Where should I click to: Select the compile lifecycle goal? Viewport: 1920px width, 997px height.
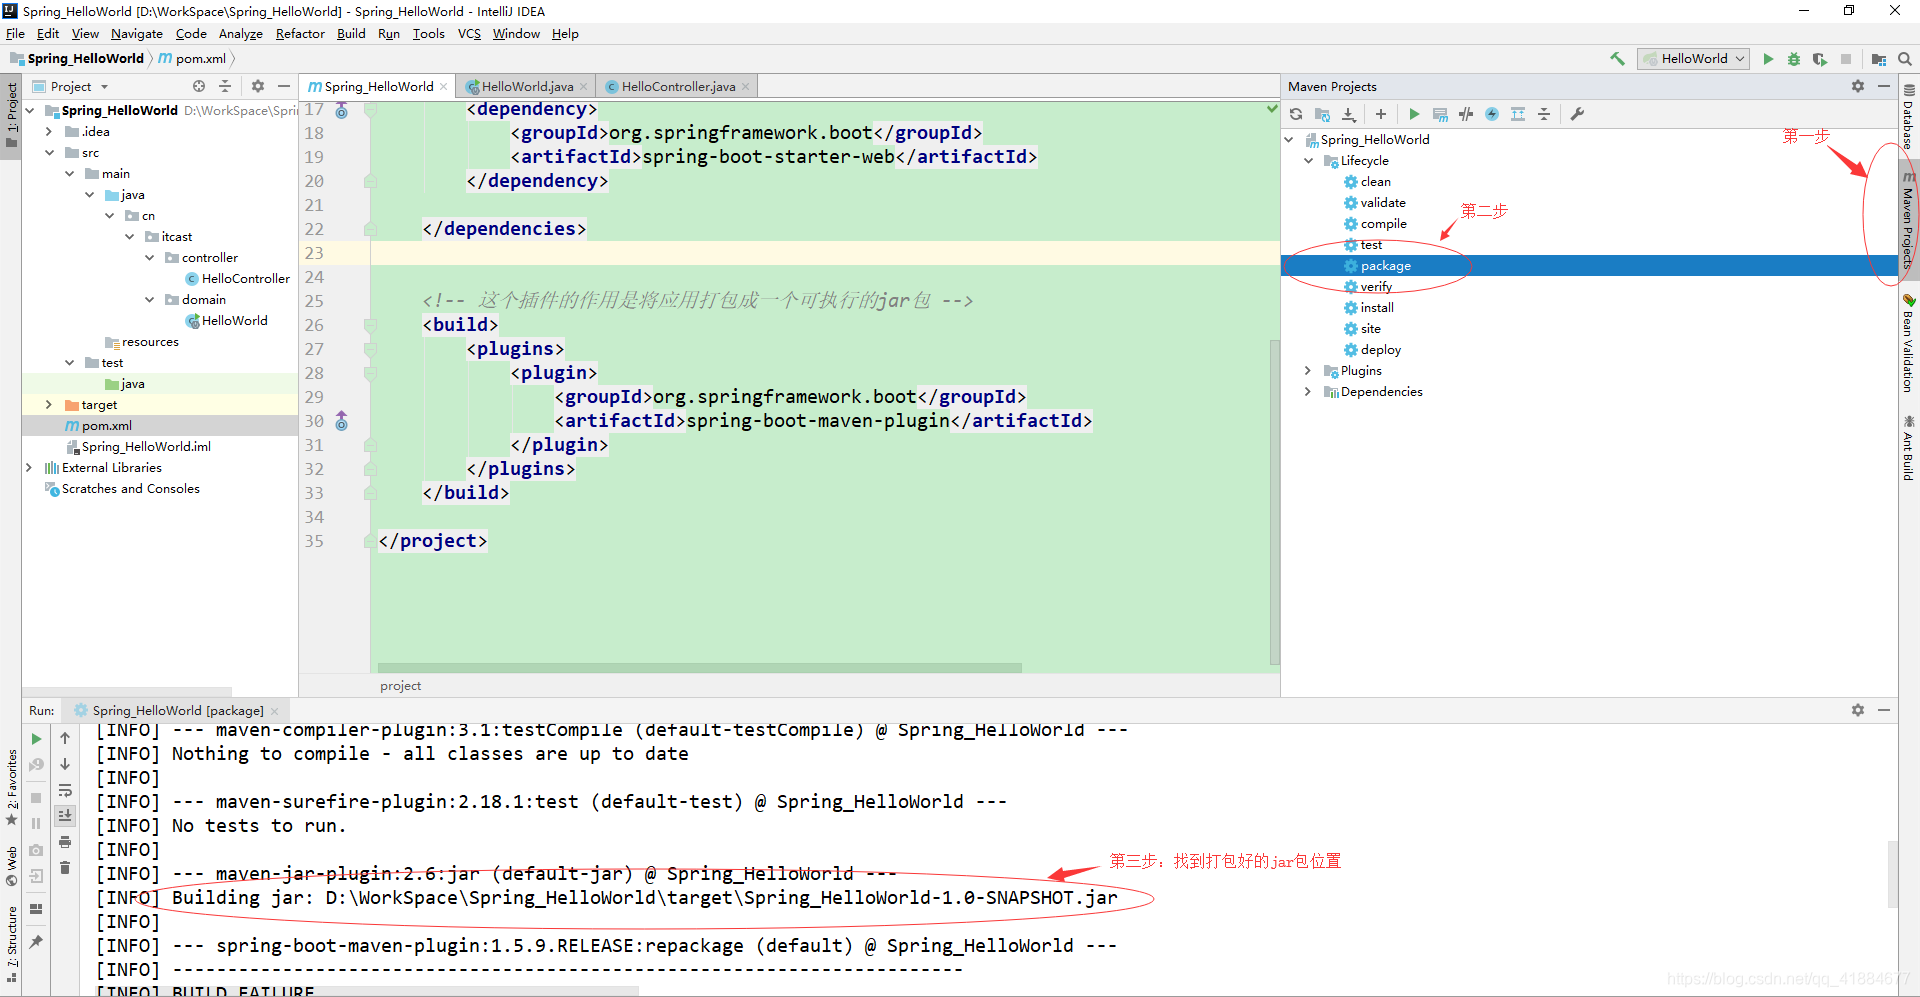click(x=1383, y=224)
